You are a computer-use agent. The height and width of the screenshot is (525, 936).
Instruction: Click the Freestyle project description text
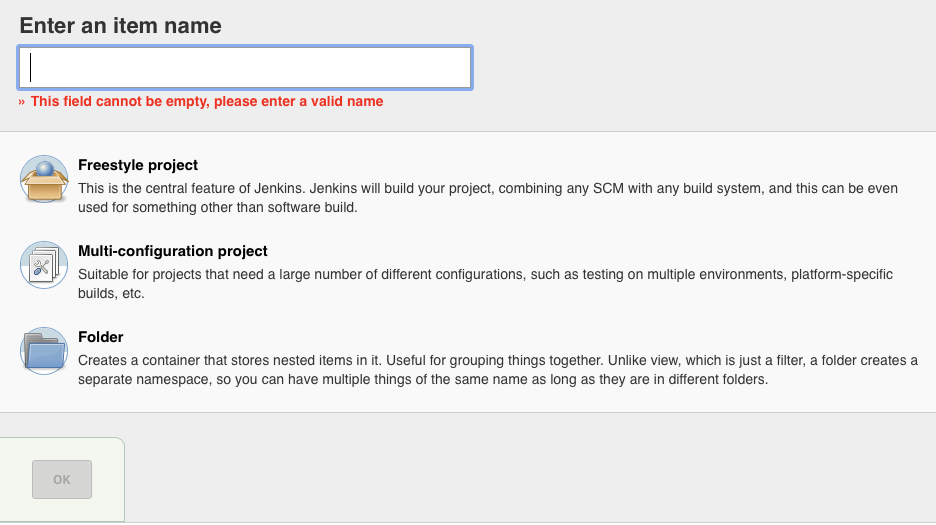488,198
